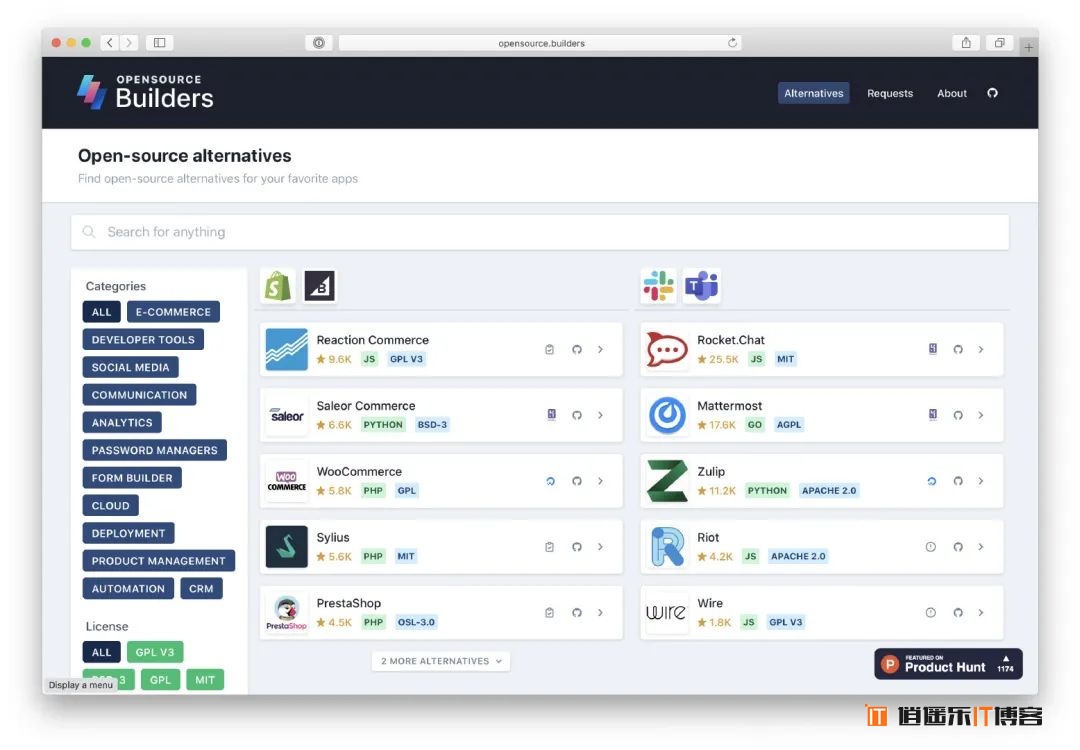Open Rocket.Chat GitHub repository icon
1080x750 pixels.
tap(957, 350)
